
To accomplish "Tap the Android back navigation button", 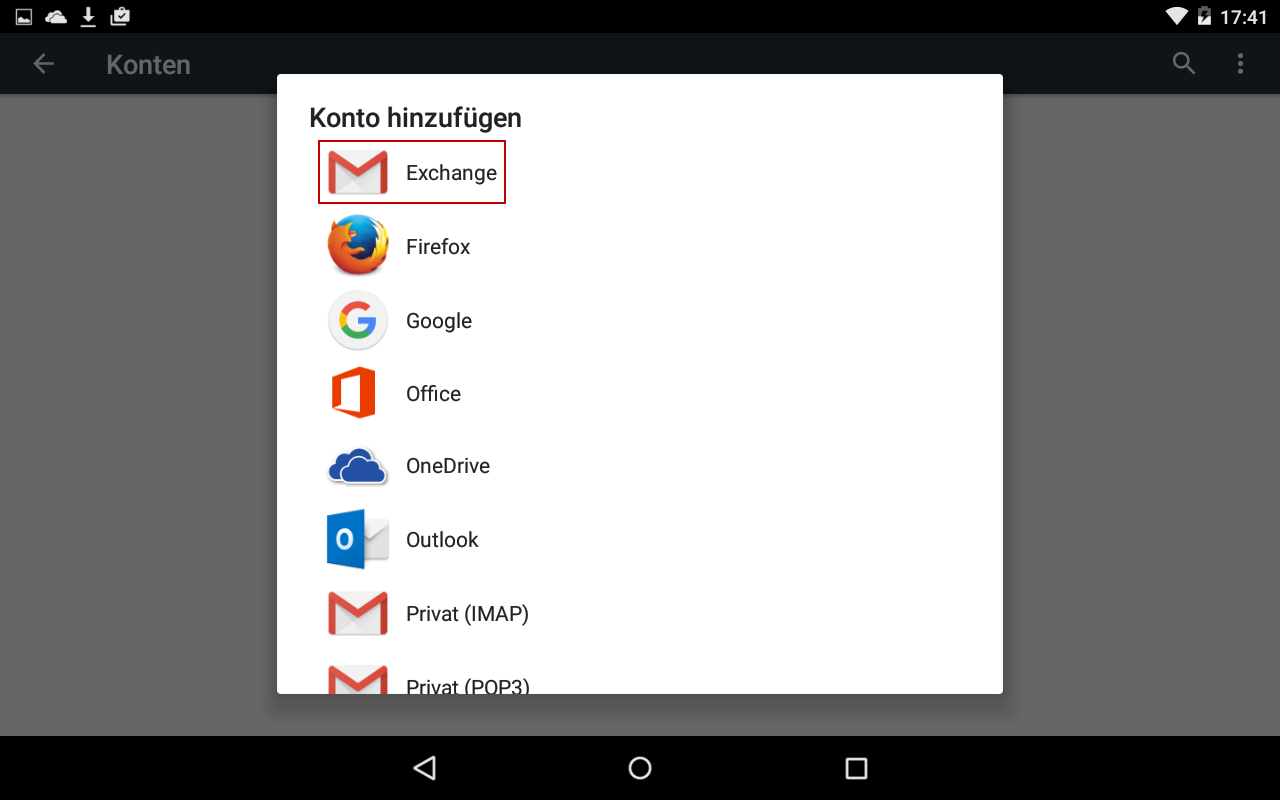I will 424,768.
